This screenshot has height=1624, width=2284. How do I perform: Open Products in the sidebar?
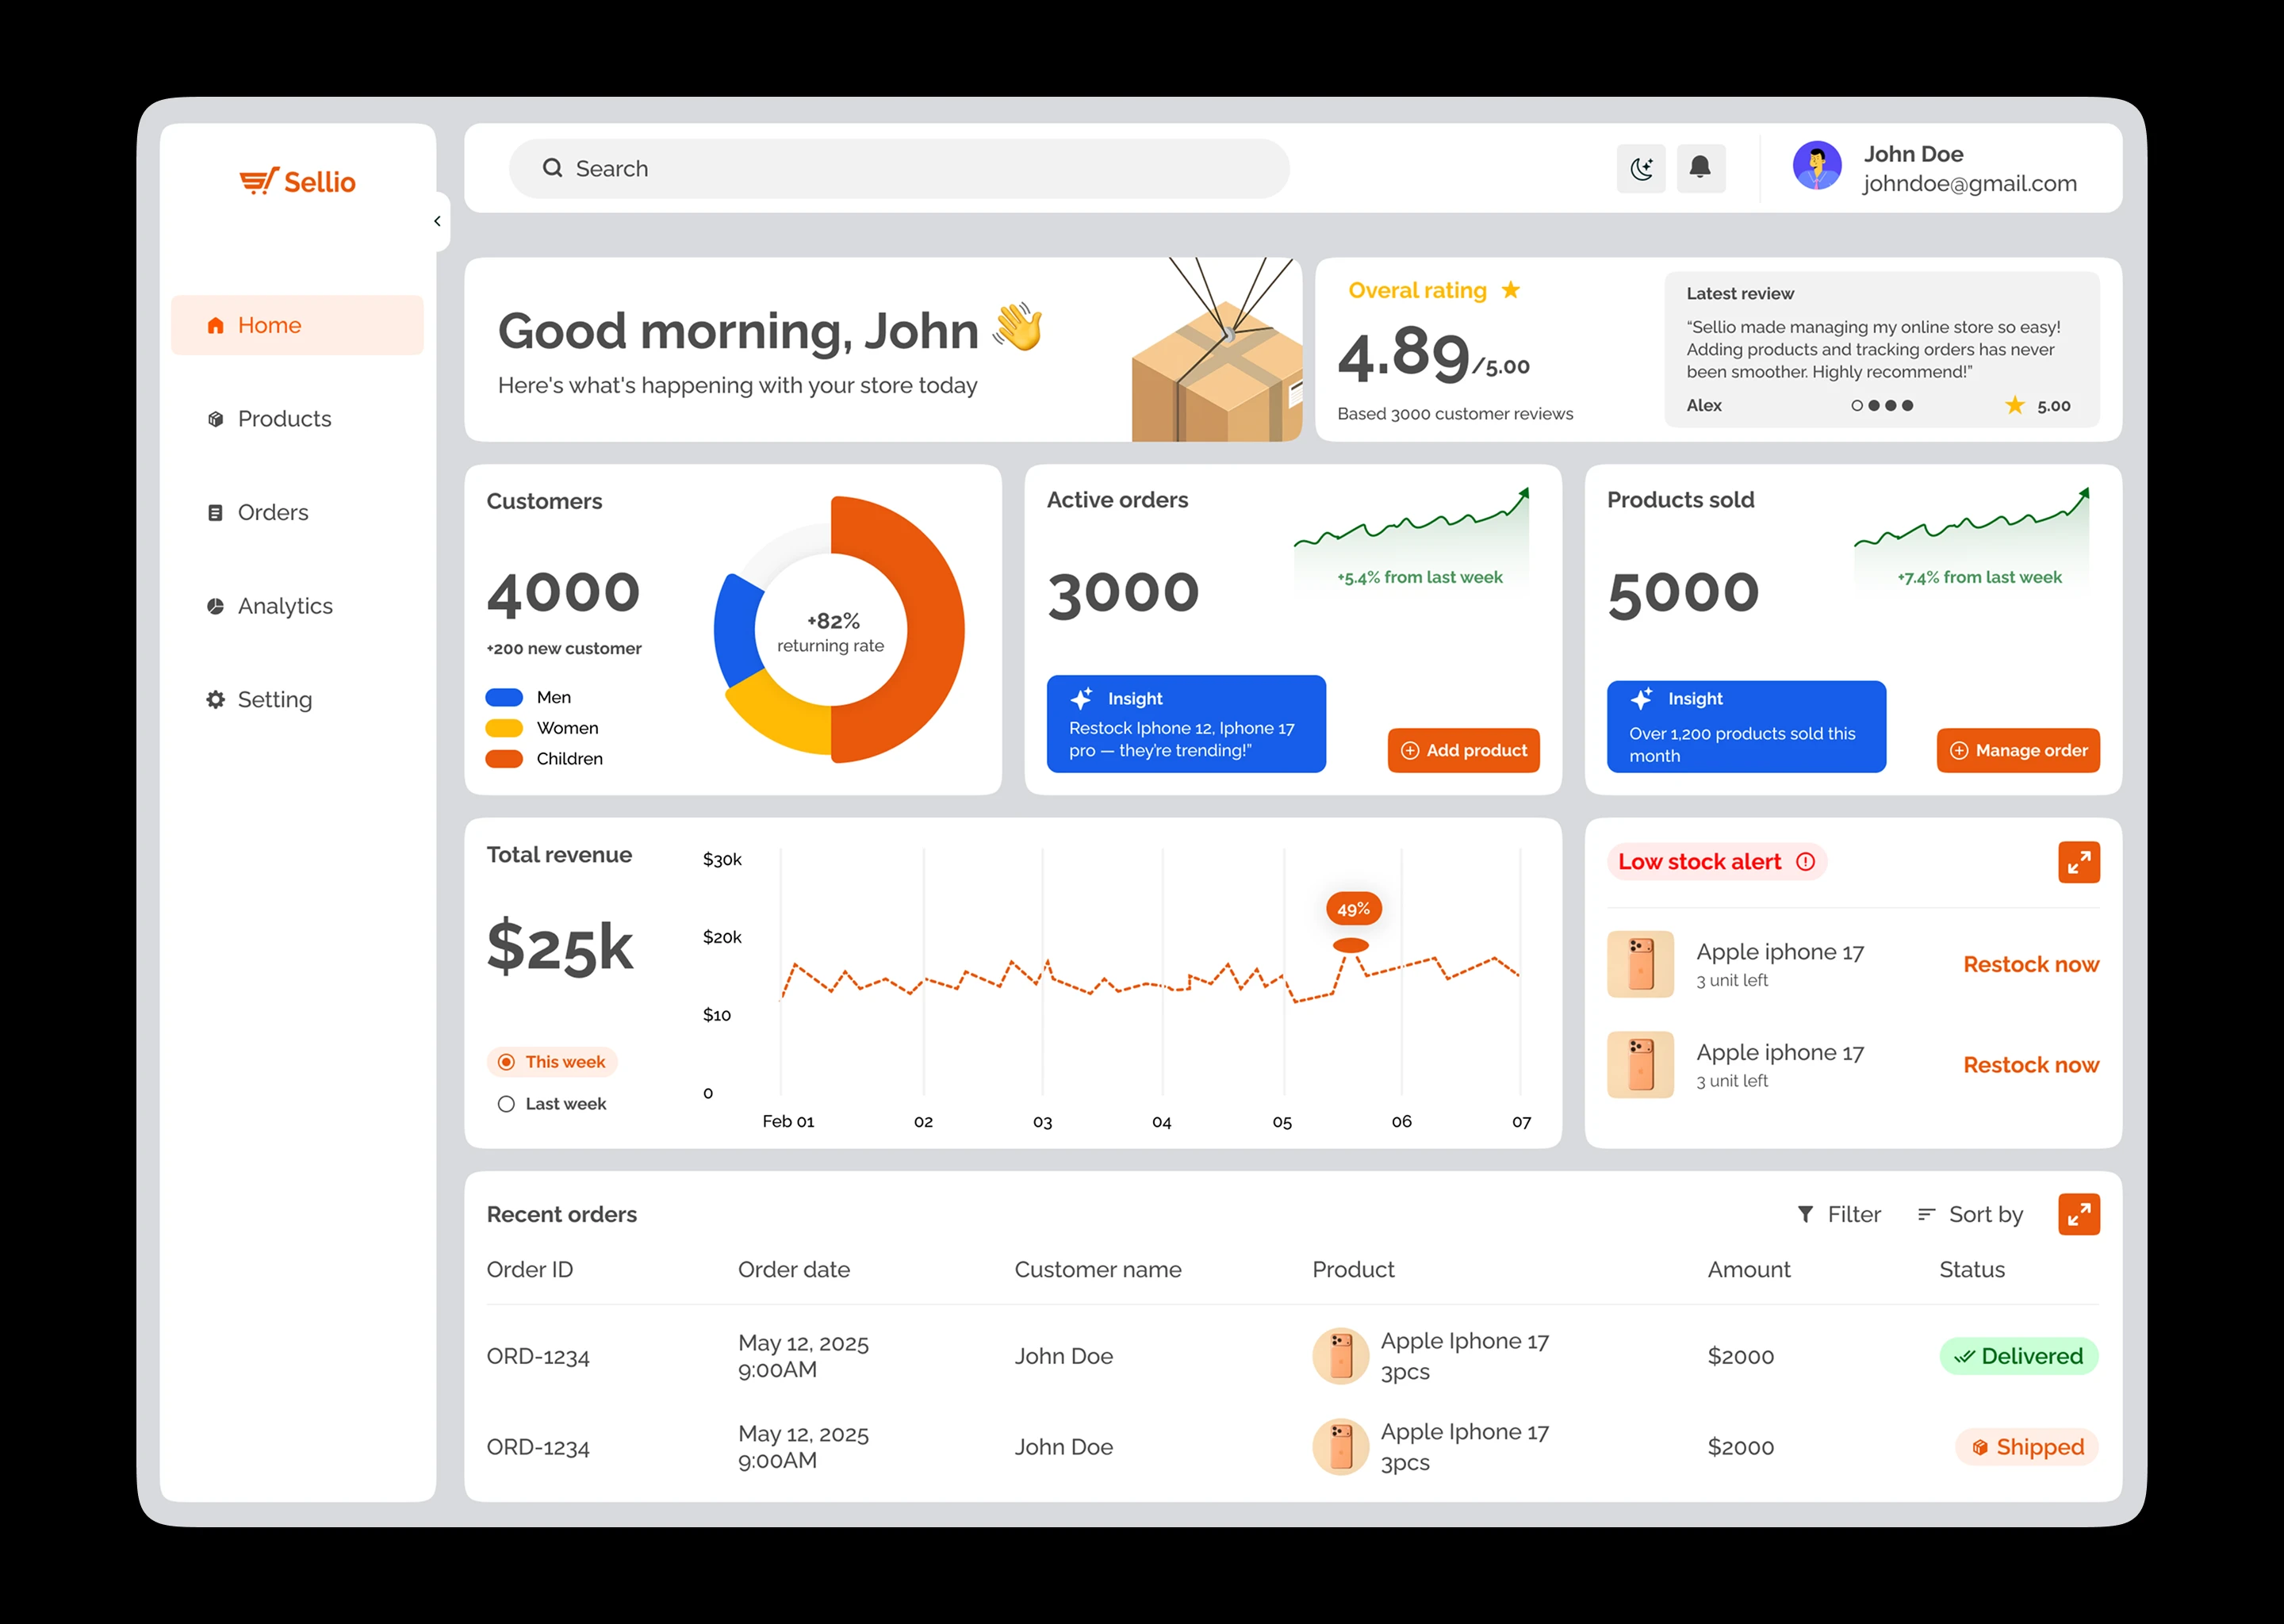point(283,419)
